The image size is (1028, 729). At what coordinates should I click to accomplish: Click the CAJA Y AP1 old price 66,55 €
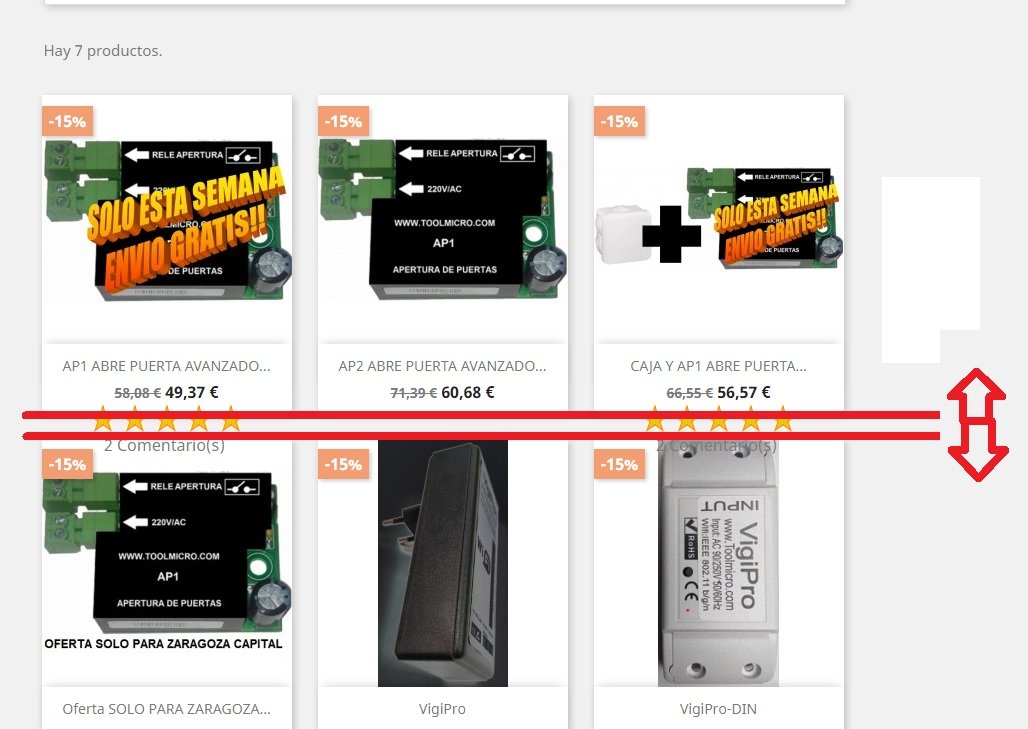point(690,393)
